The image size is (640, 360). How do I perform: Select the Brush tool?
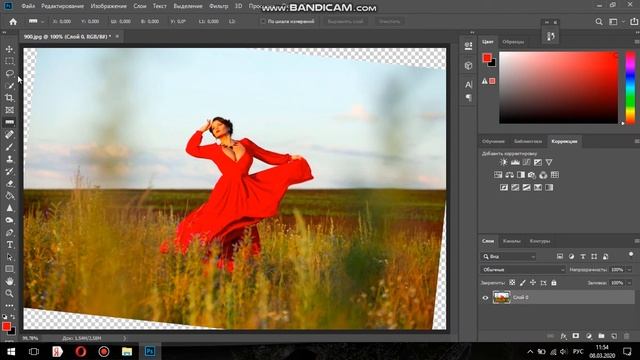[x=9, y=147]
